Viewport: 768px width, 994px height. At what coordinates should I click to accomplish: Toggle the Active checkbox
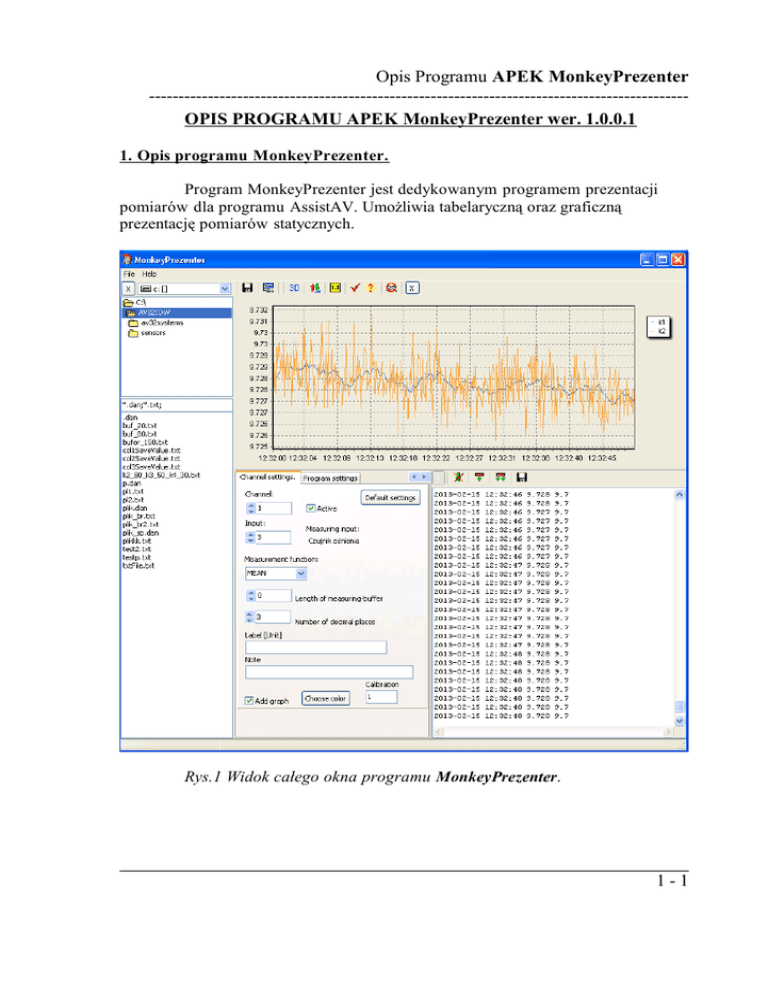click(311, 508)
